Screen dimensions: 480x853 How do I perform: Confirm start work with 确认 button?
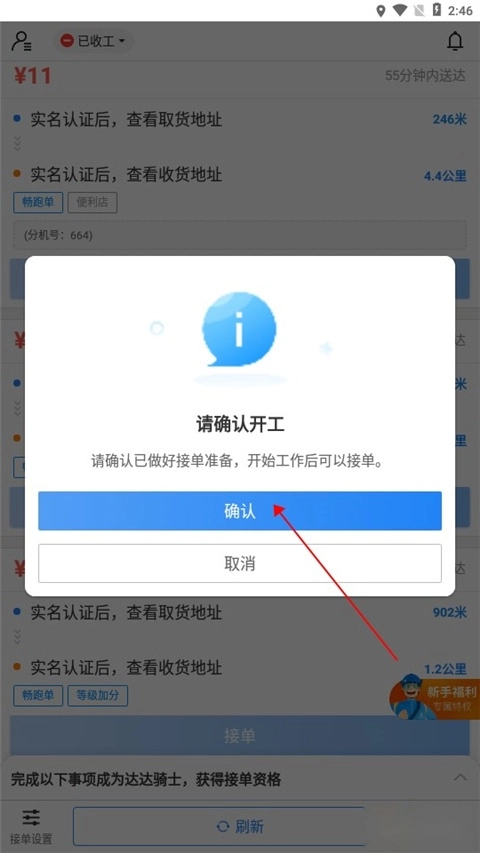tap(239, 511)
